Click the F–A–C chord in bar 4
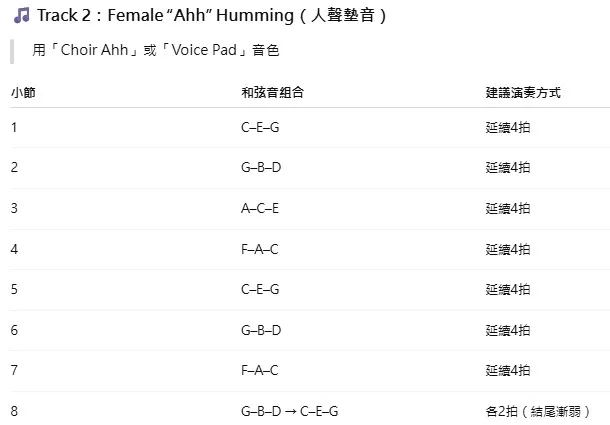 point(260,249)
